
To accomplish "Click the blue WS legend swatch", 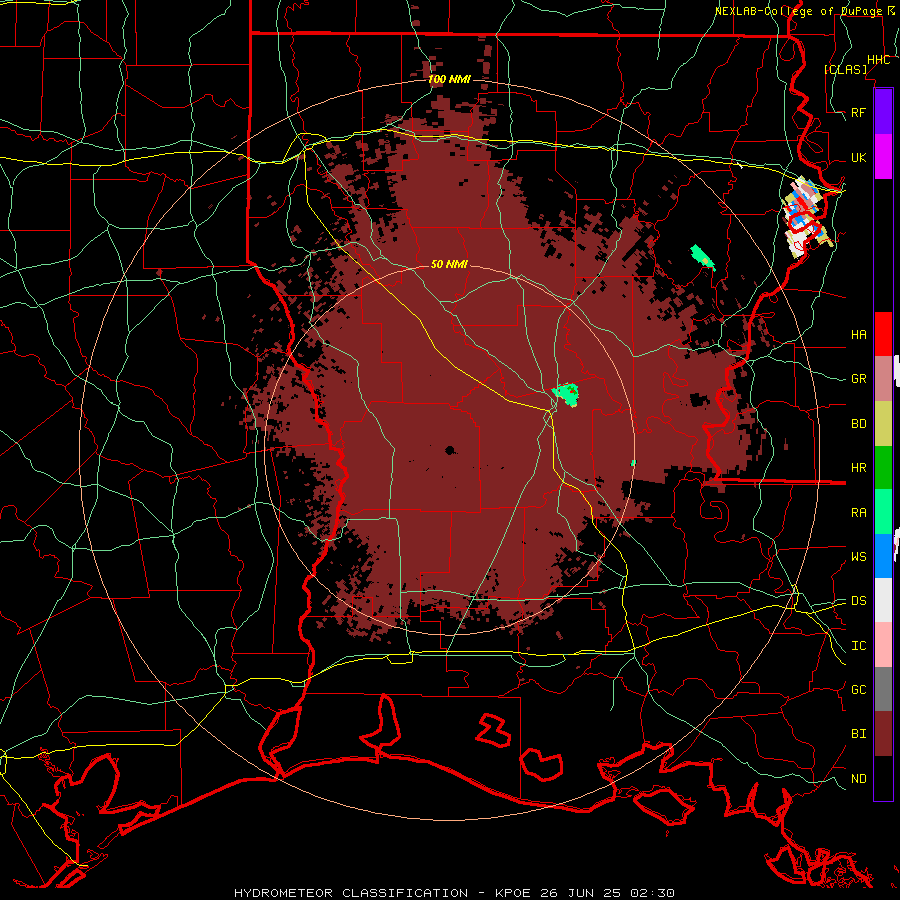I will pyautogui.click(x=883, y=556).
